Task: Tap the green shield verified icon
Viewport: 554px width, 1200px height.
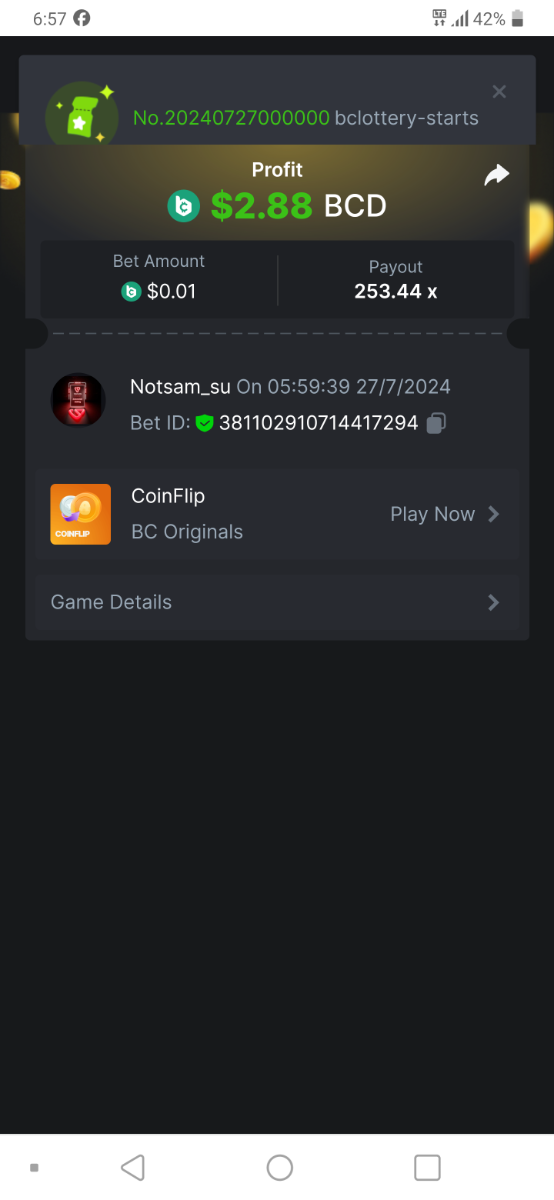Action: [205, 423]
